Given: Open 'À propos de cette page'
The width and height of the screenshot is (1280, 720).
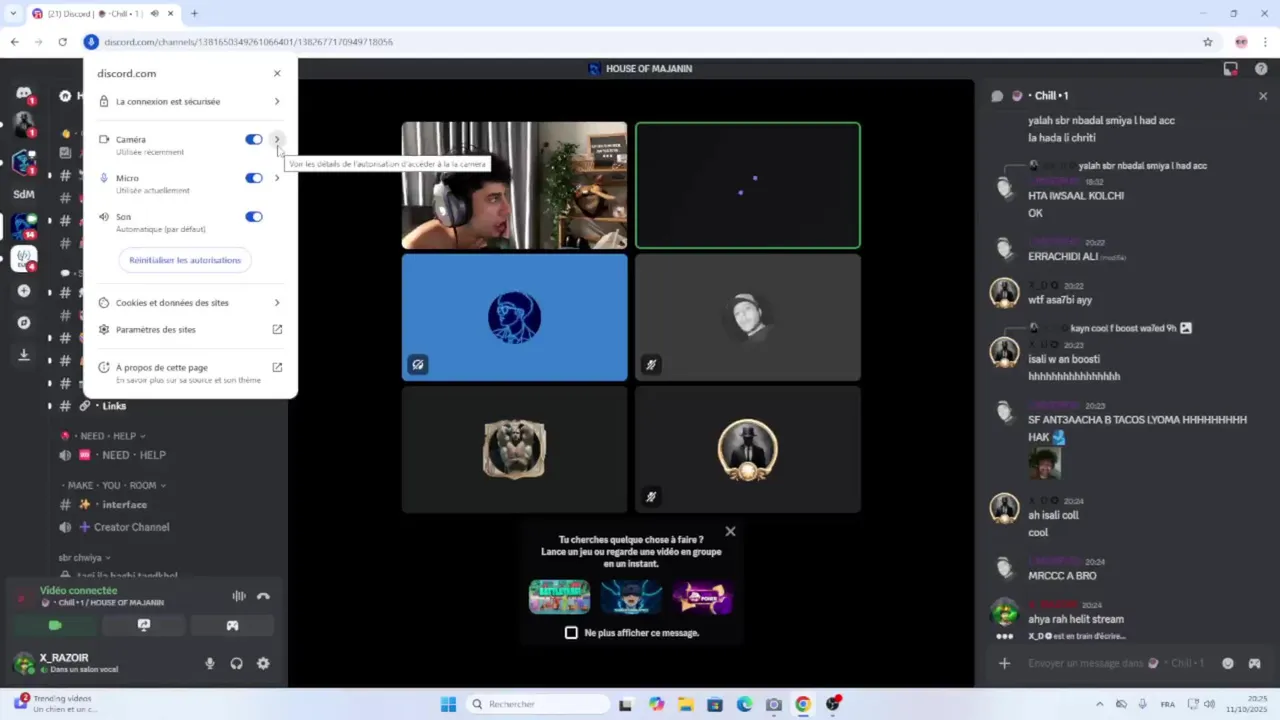Looking at the screenshot, I should coord(190,372).
